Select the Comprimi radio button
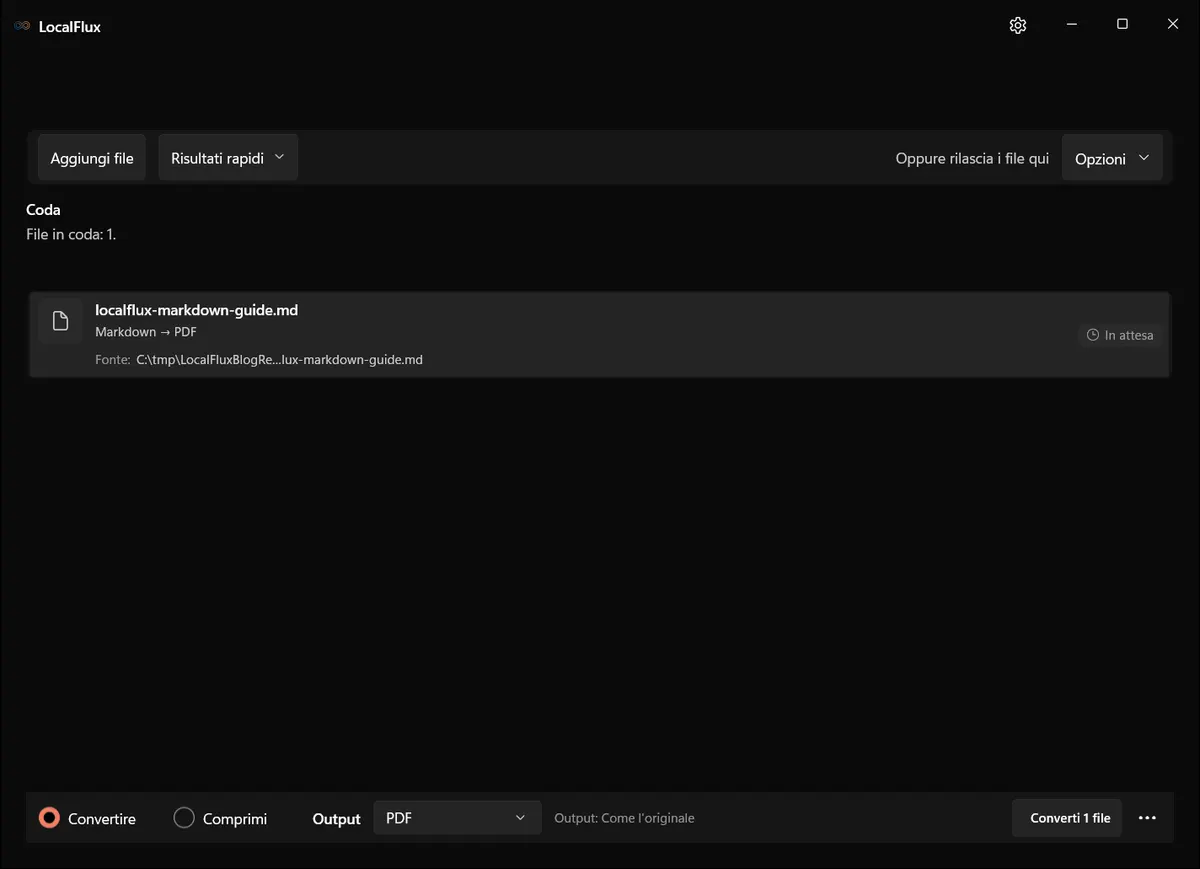Screen dimensions: 1200x869 184,818
